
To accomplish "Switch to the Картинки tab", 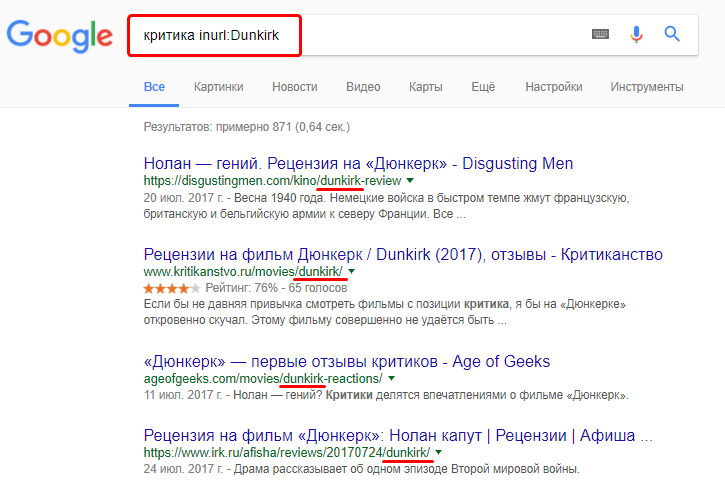I will click(x=218, y=87).
